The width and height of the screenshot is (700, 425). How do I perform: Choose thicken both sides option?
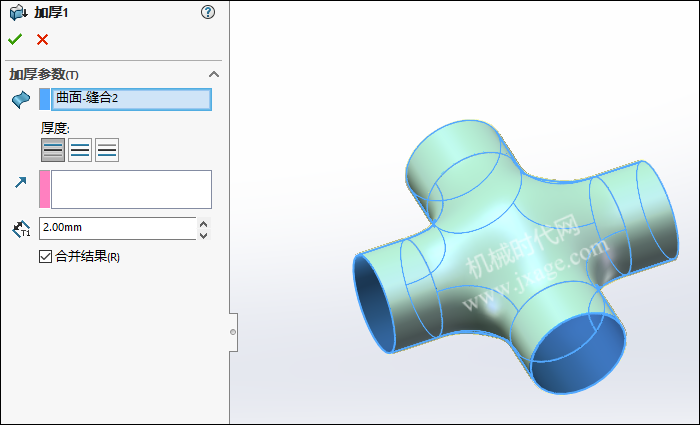coord(80,150)
